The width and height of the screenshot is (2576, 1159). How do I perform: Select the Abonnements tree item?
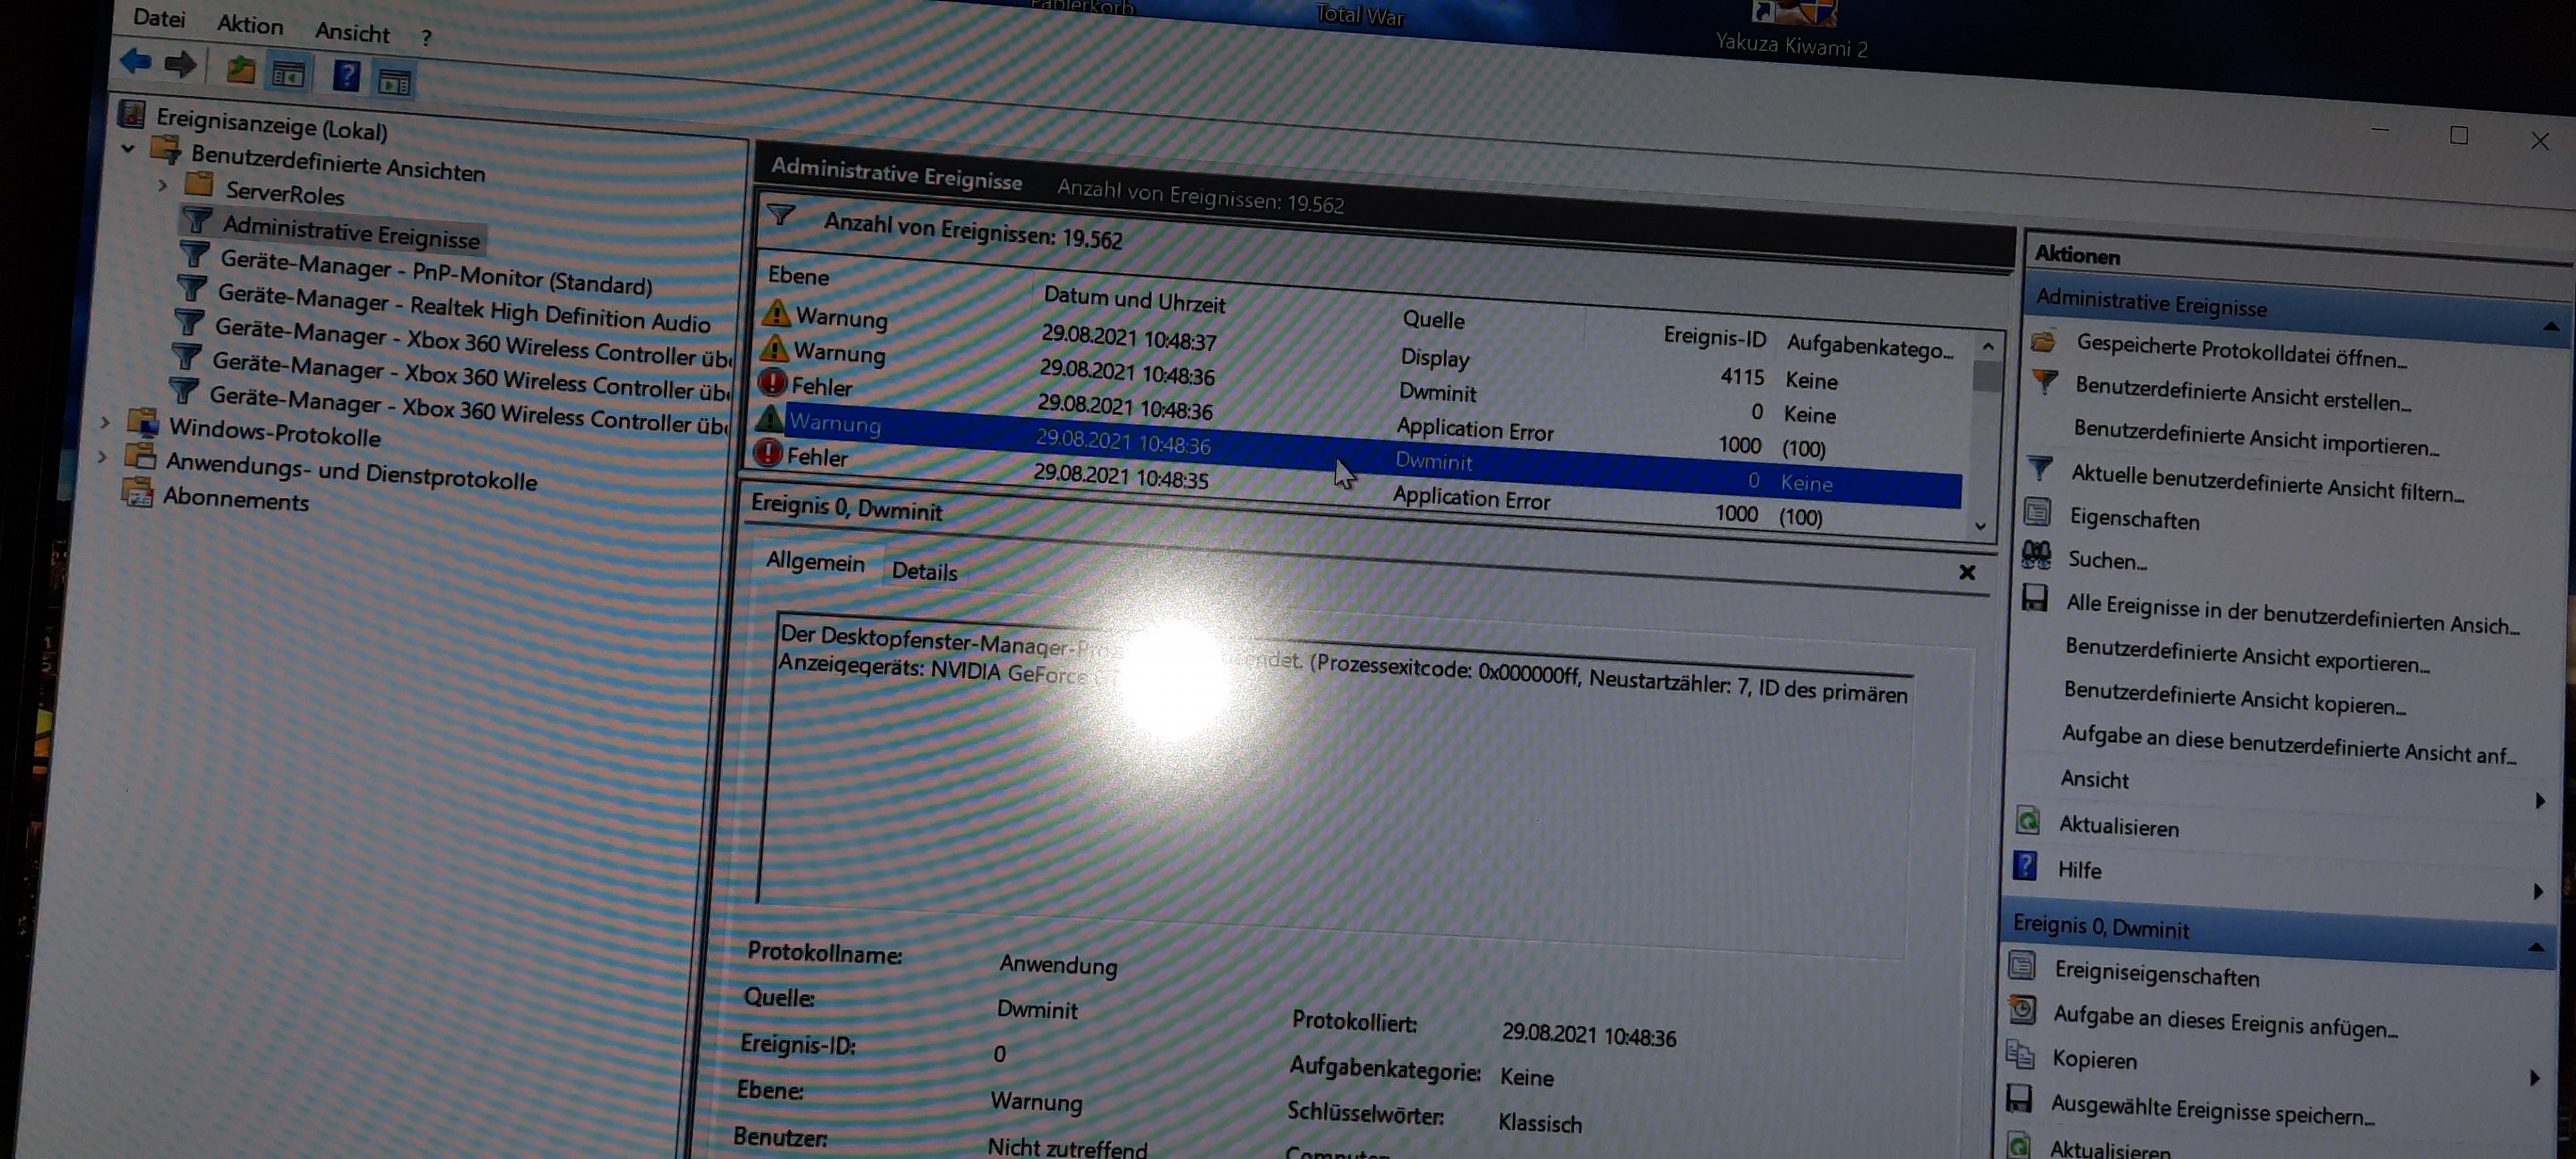coord(236,499)
